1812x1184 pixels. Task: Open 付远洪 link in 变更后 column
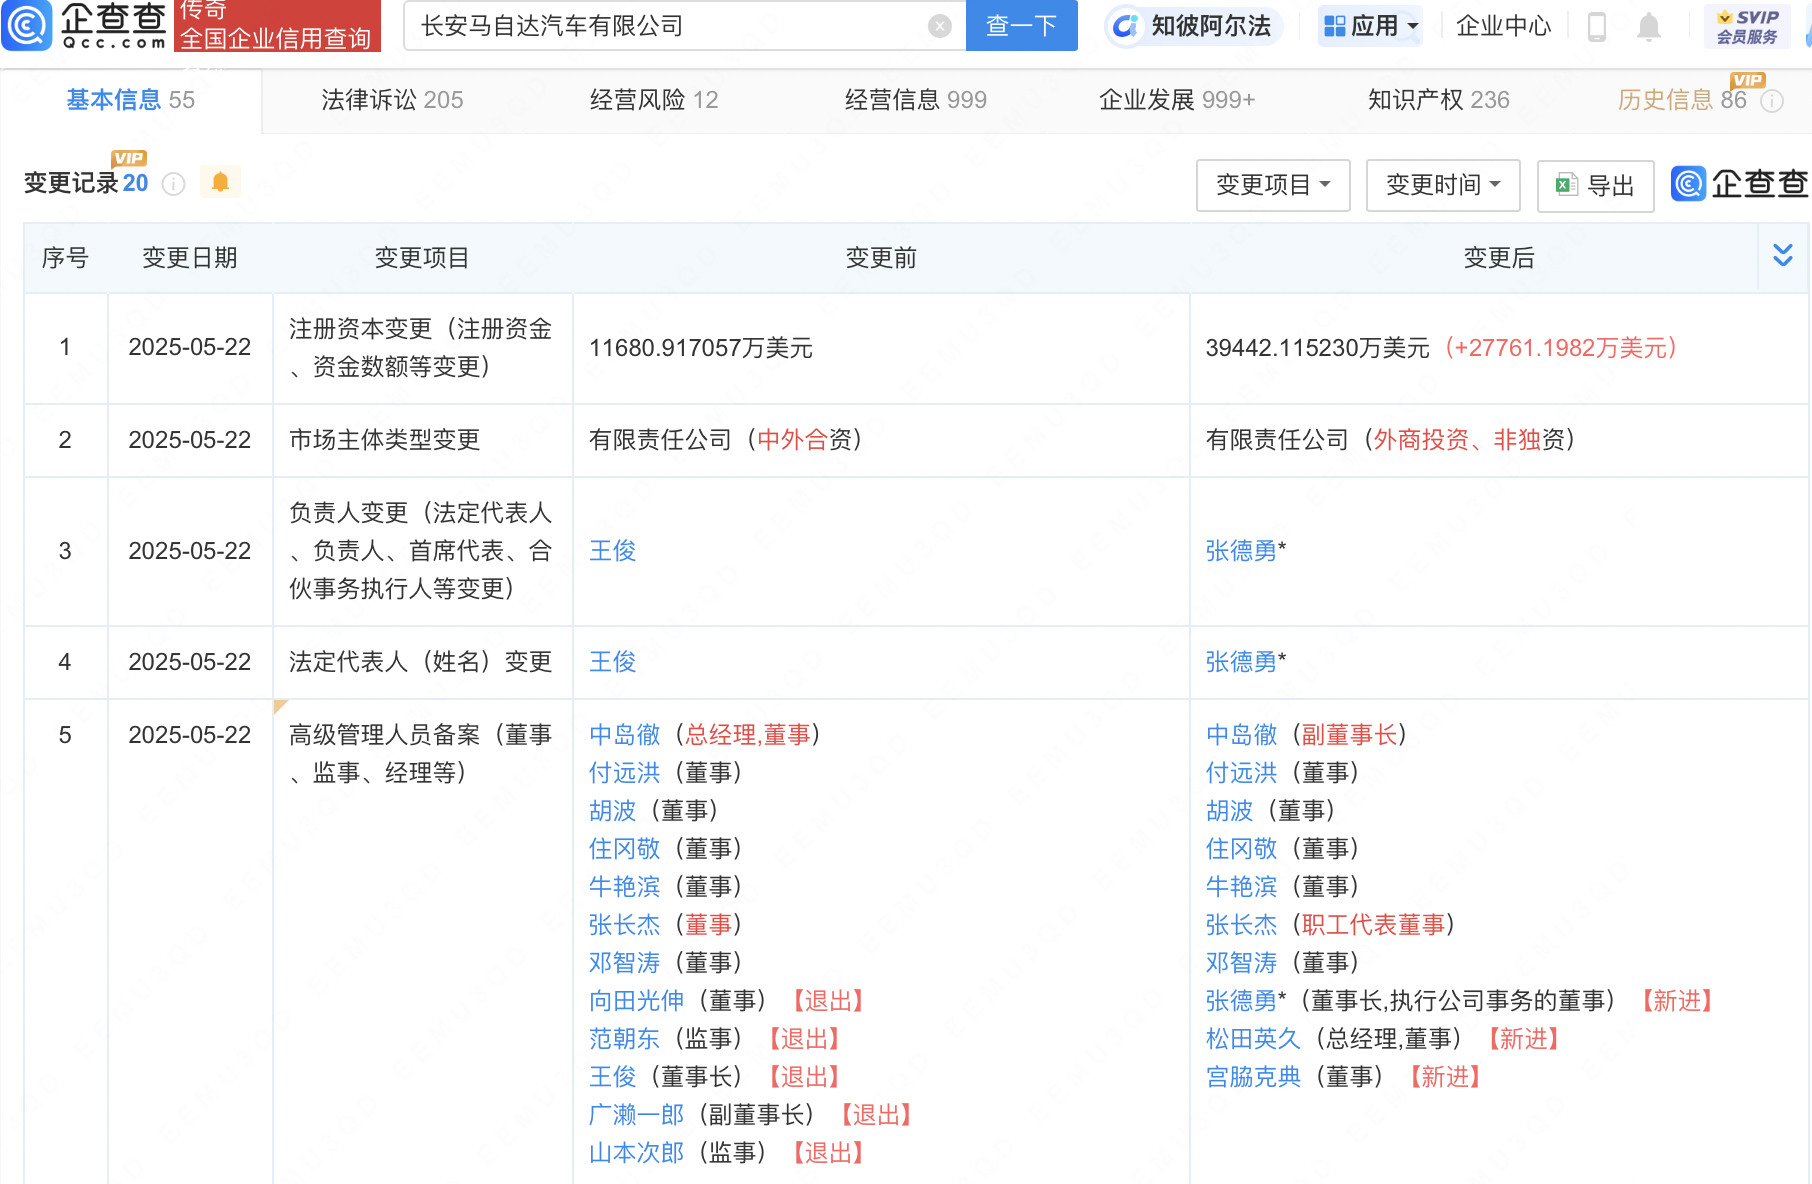(x=1242, y=773)
